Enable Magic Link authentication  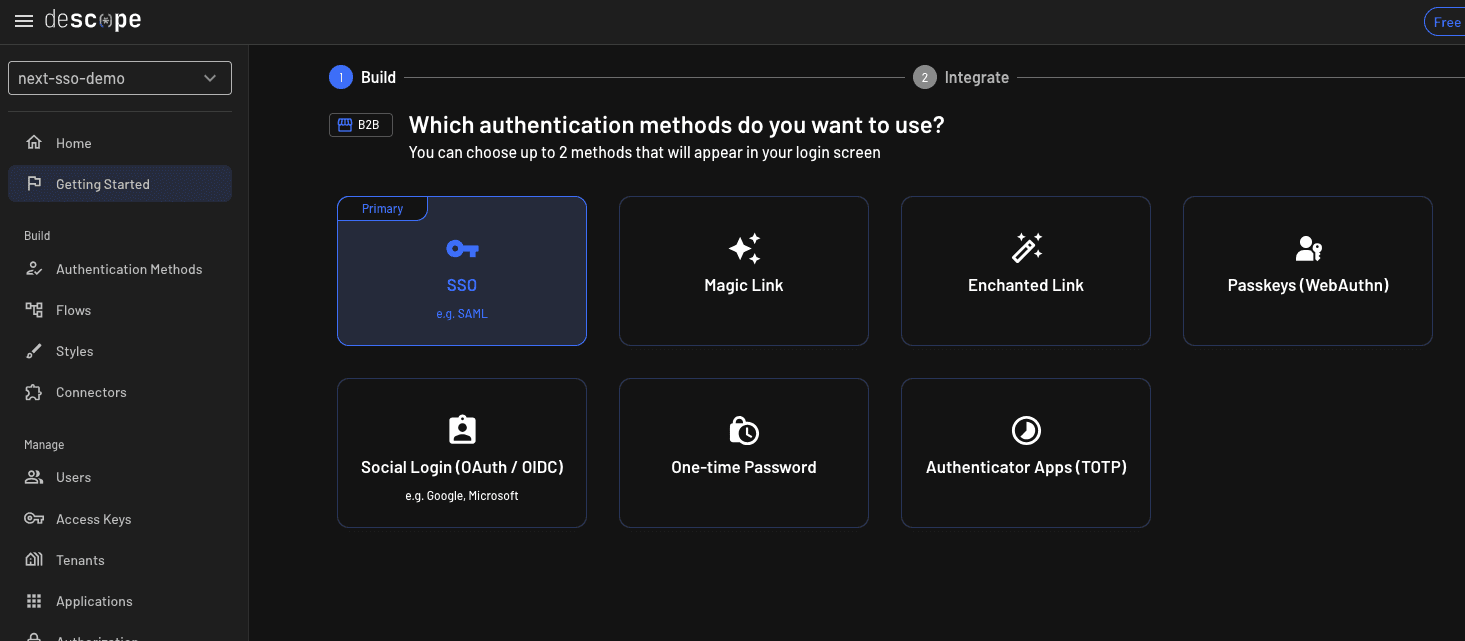743,271
